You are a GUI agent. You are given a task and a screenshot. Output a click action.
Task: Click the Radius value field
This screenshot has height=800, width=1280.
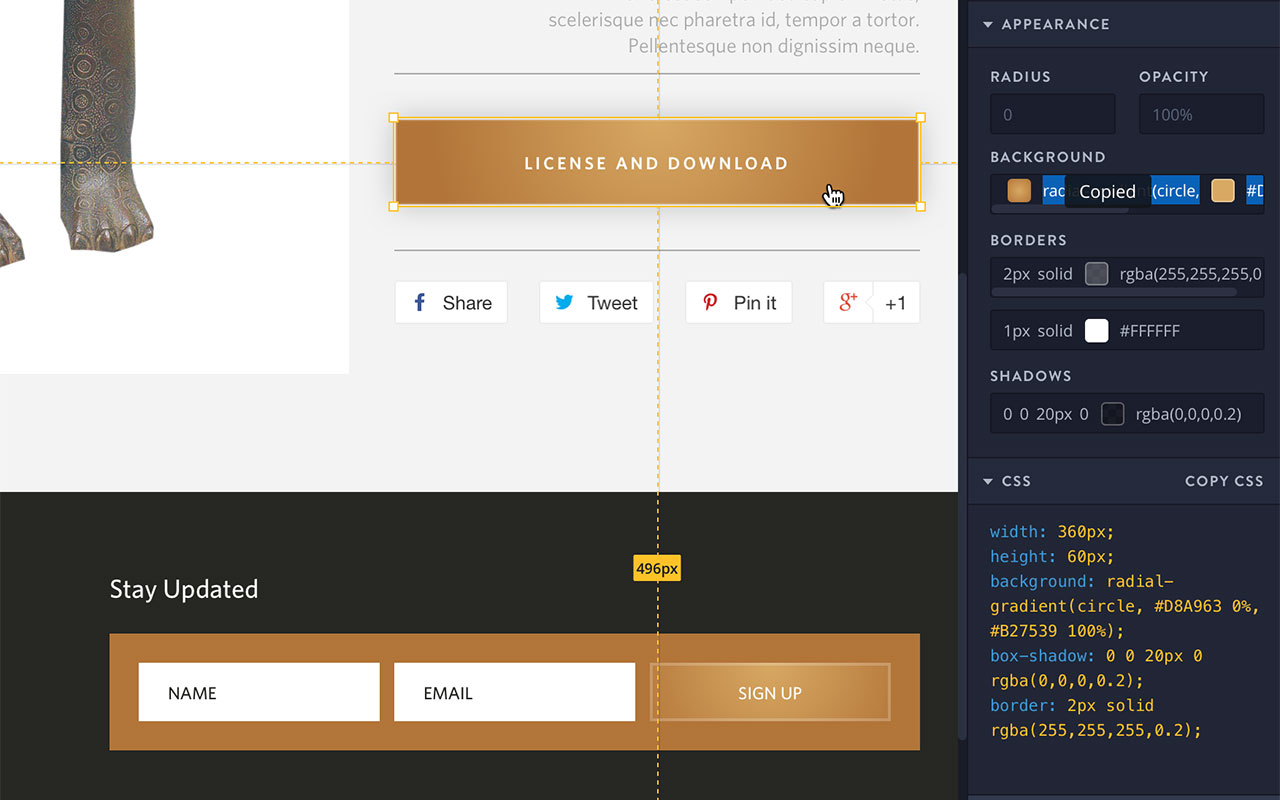click(x=1052, y=115)
